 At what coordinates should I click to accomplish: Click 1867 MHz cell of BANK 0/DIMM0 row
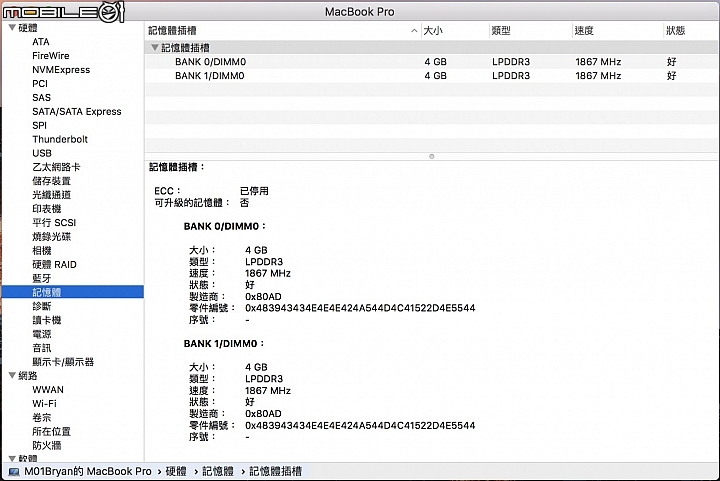click(x=598, y=62)
